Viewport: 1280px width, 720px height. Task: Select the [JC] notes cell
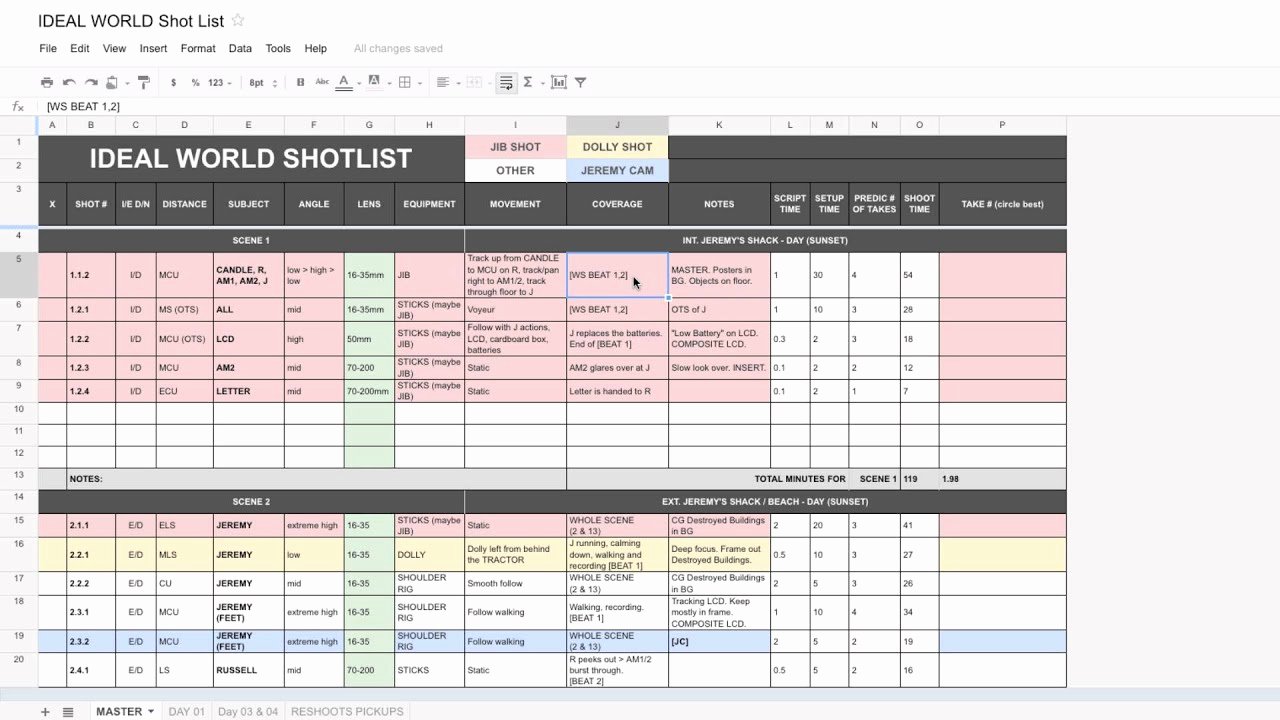pos(719,641)
